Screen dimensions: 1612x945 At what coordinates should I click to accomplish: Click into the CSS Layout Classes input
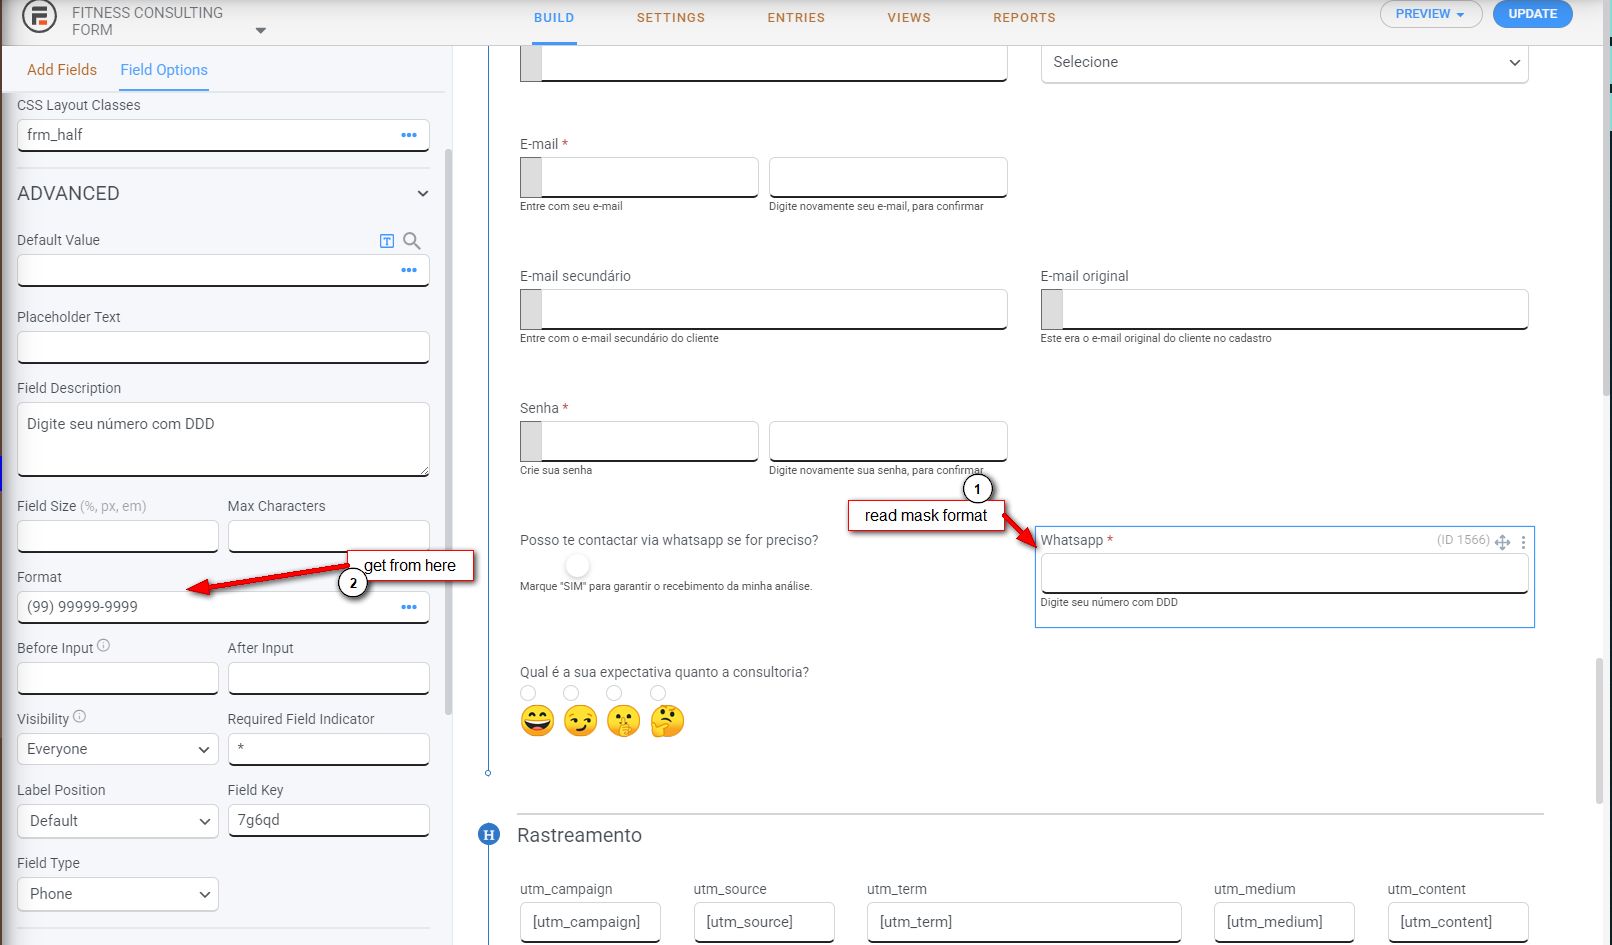(x=223, y=135)
